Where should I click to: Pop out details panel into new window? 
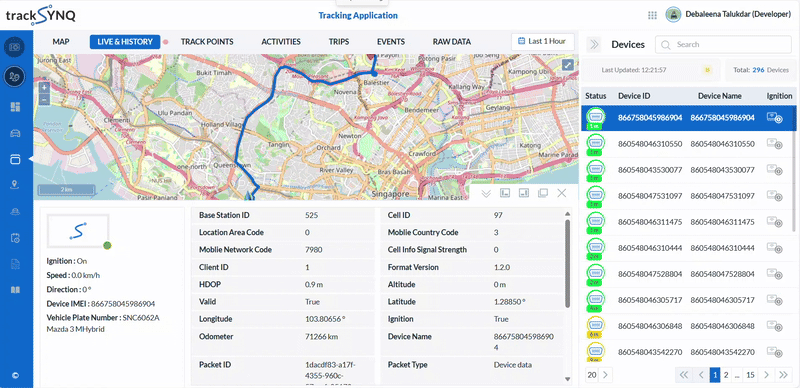[542, 193]
